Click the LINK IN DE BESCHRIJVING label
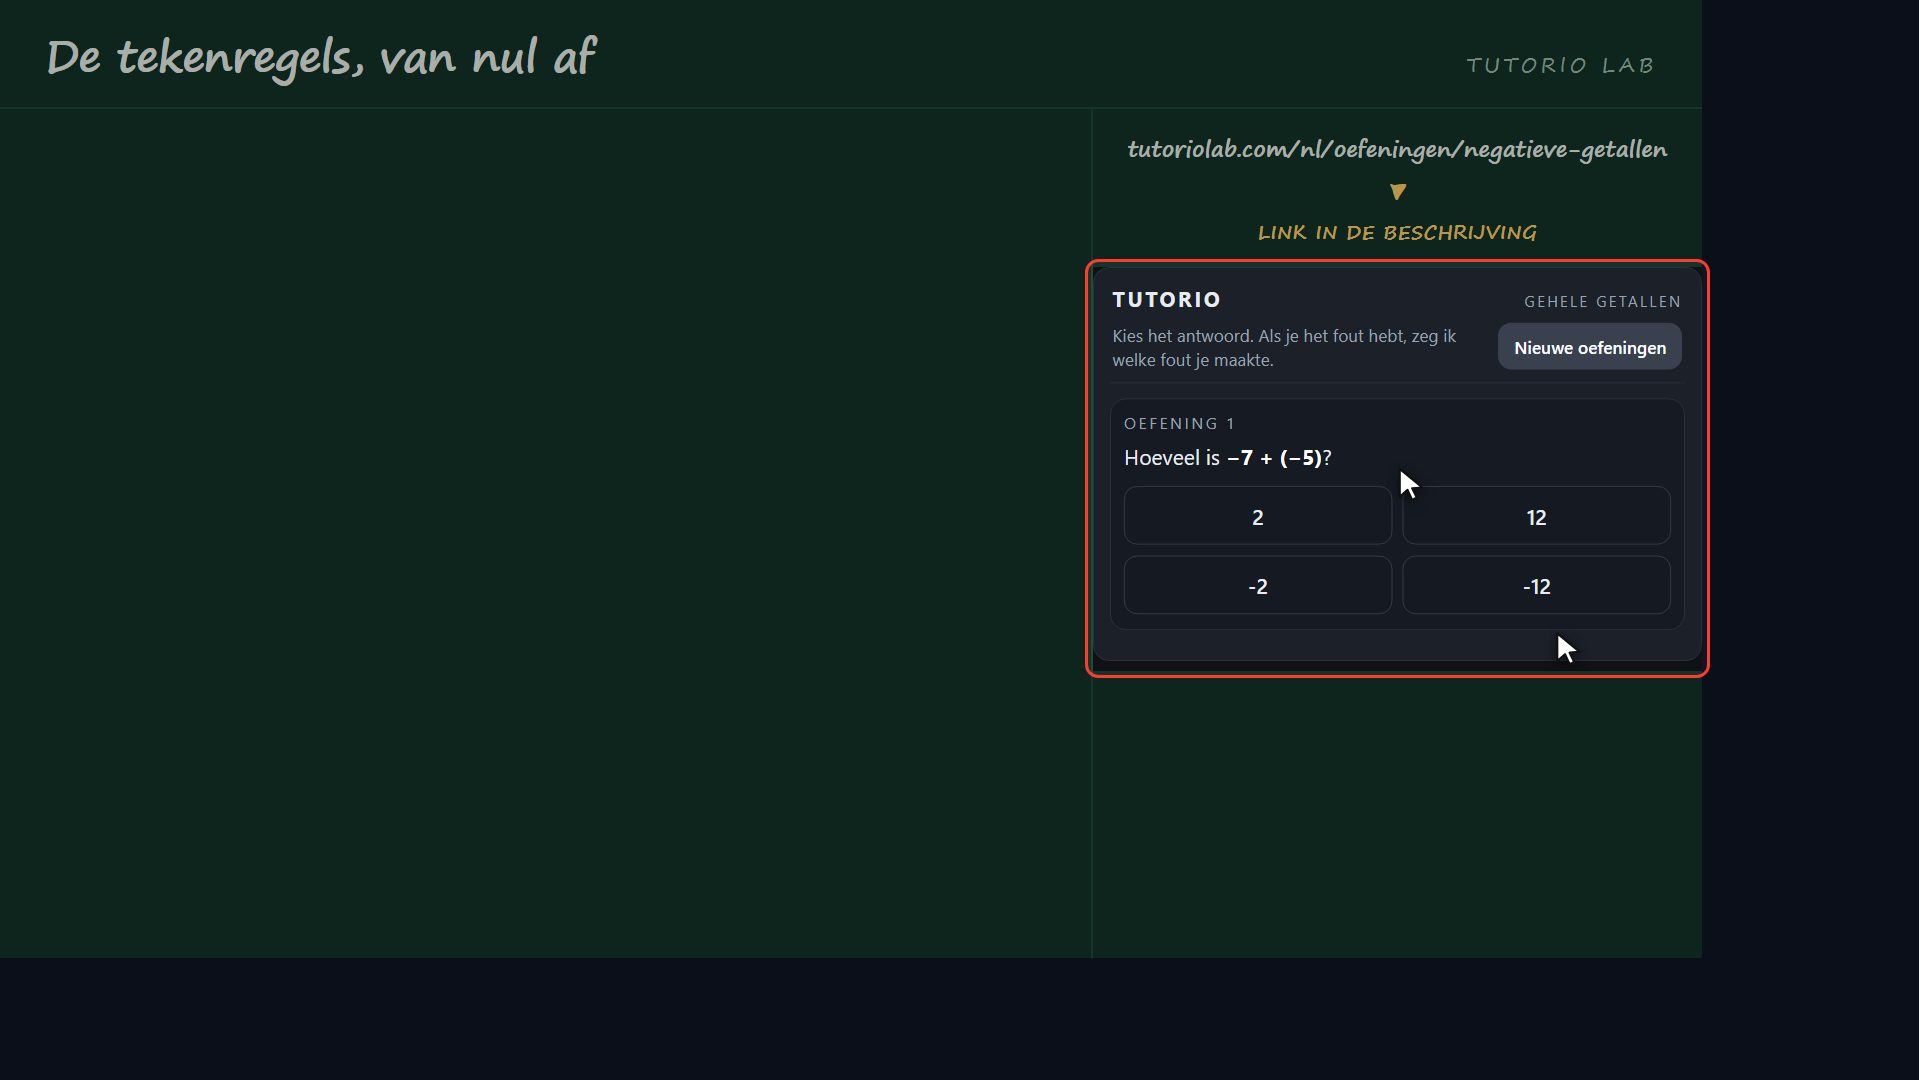 tap(1397, 232)
